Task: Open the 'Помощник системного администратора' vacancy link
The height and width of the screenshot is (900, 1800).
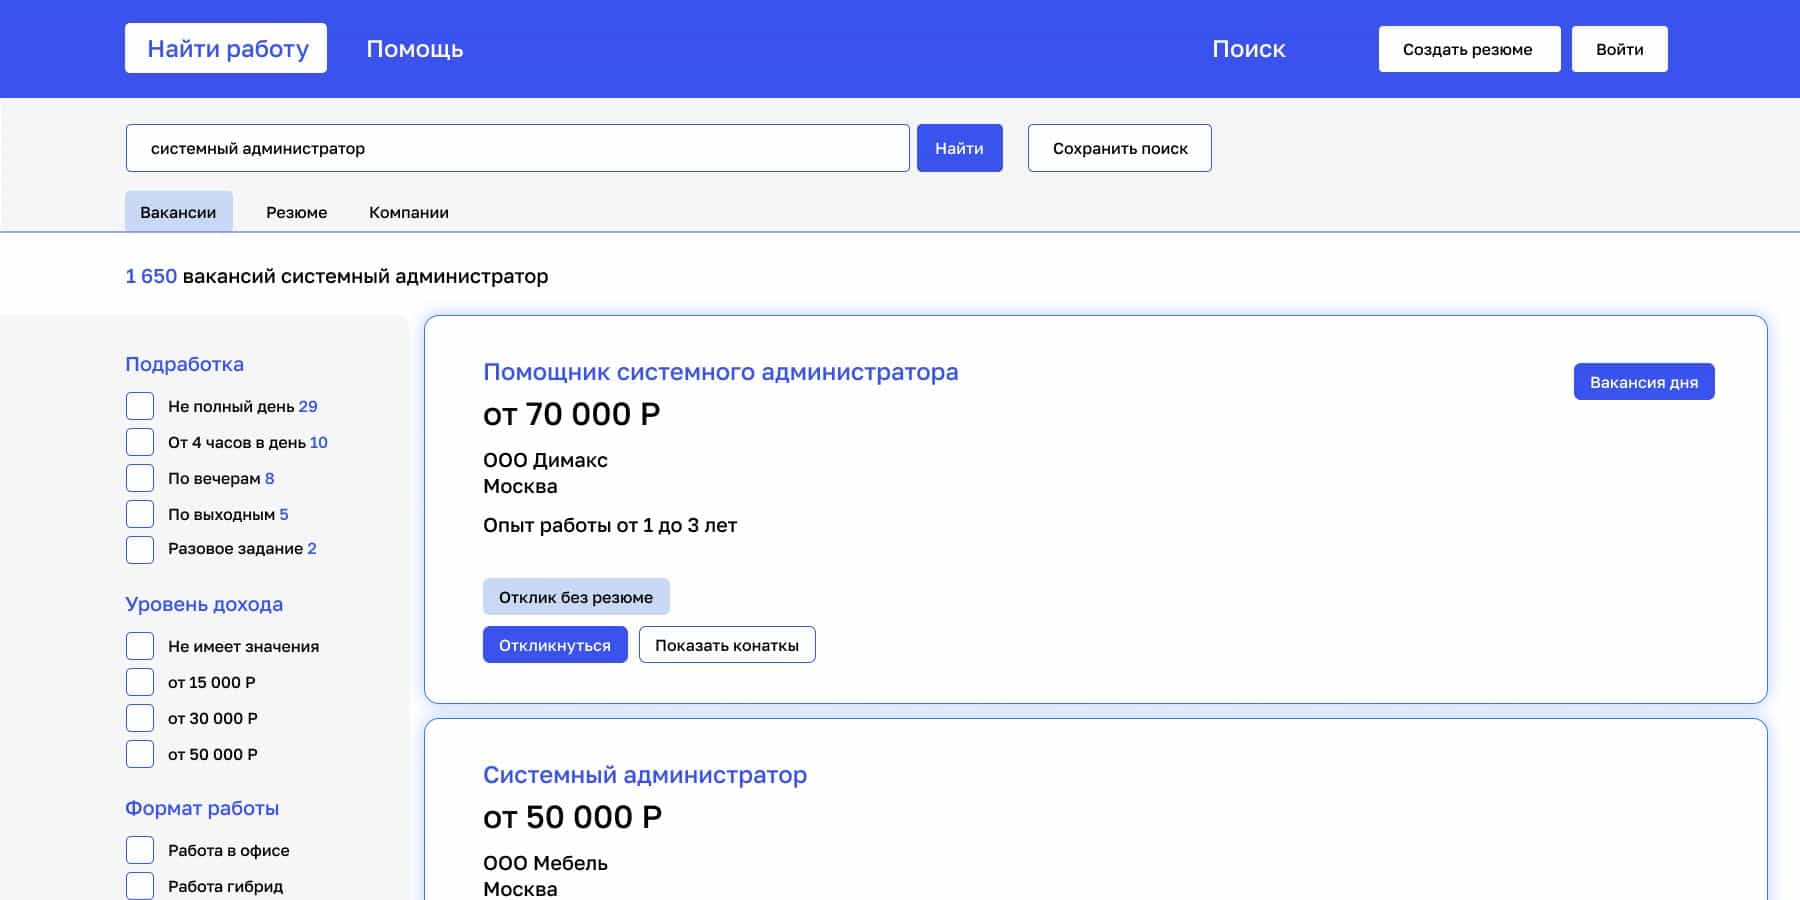Action: click(x=721, y=372)
